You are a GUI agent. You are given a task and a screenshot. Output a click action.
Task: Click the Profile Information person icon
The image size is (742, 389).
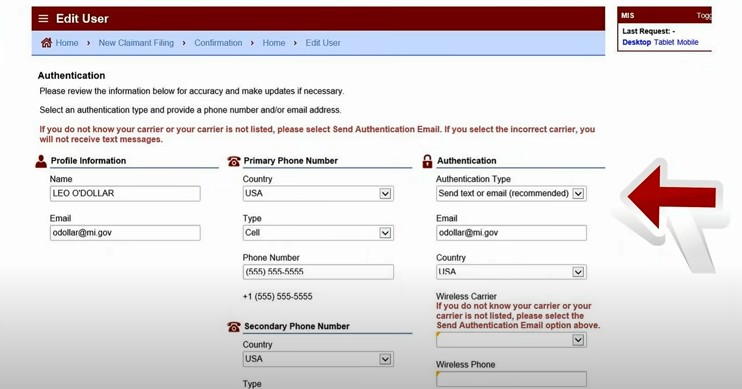41,161
